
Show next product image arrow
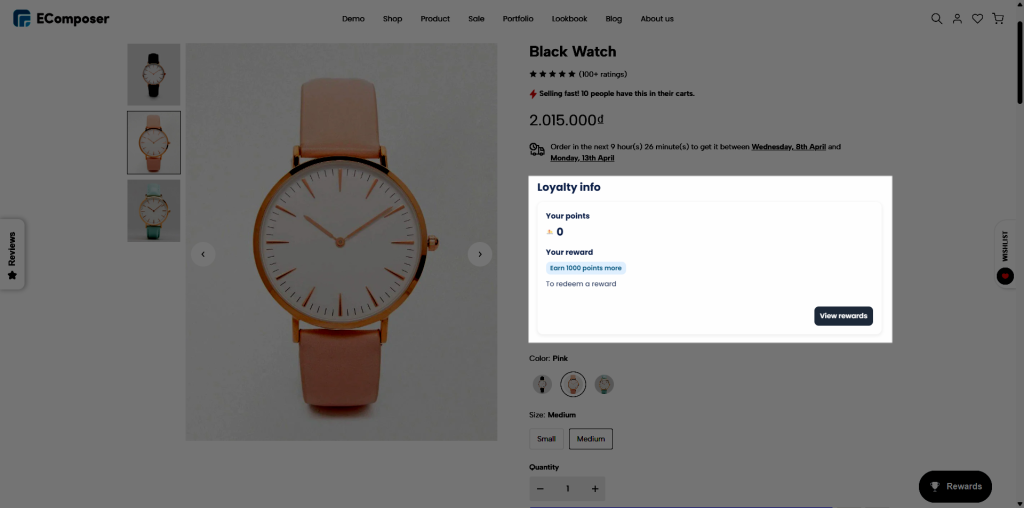coord(480,254)
